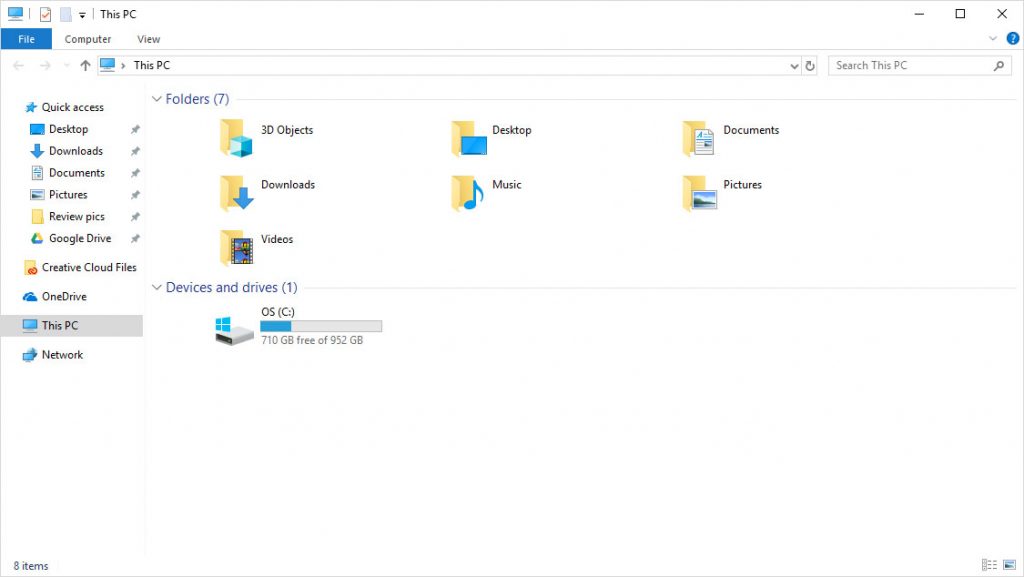1024x577 pixels.
Task: Open the Downloads folder icon in Folders
Action: [236, 193]
